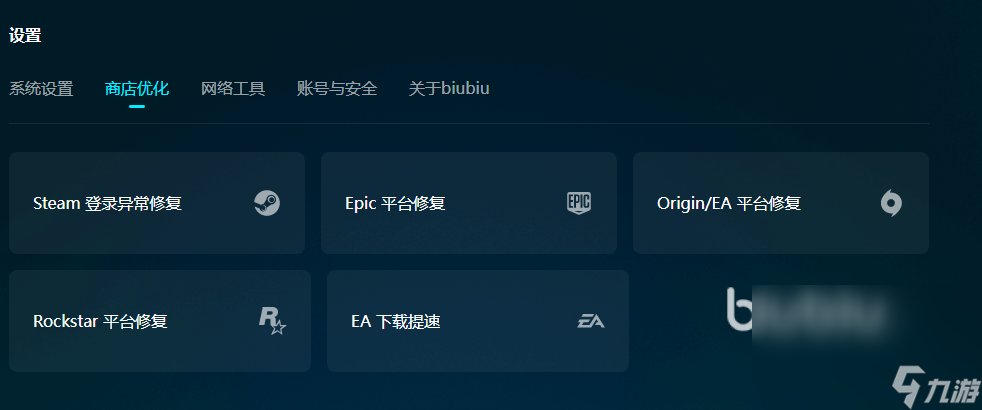The image size is (982, 410).
Task: Start Epic 平台修复
Action: (469, 203)
